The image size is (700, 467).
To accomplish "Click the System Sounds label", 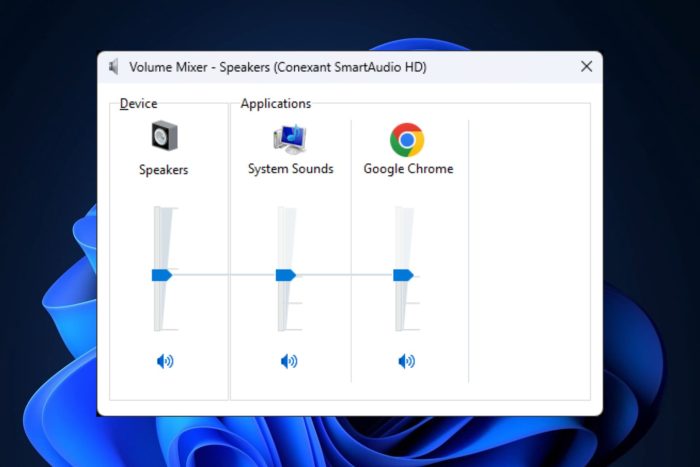I will point(291,169).
